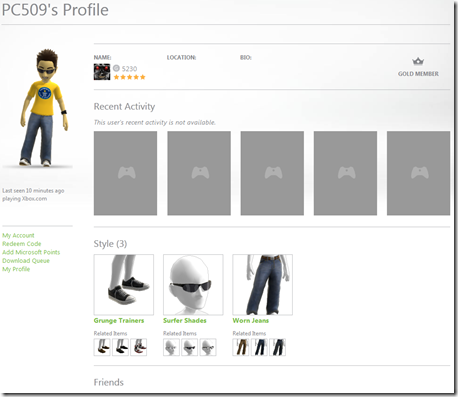Click the LOCATION label
Screen dimensions: 458x397
coord(181,58)
